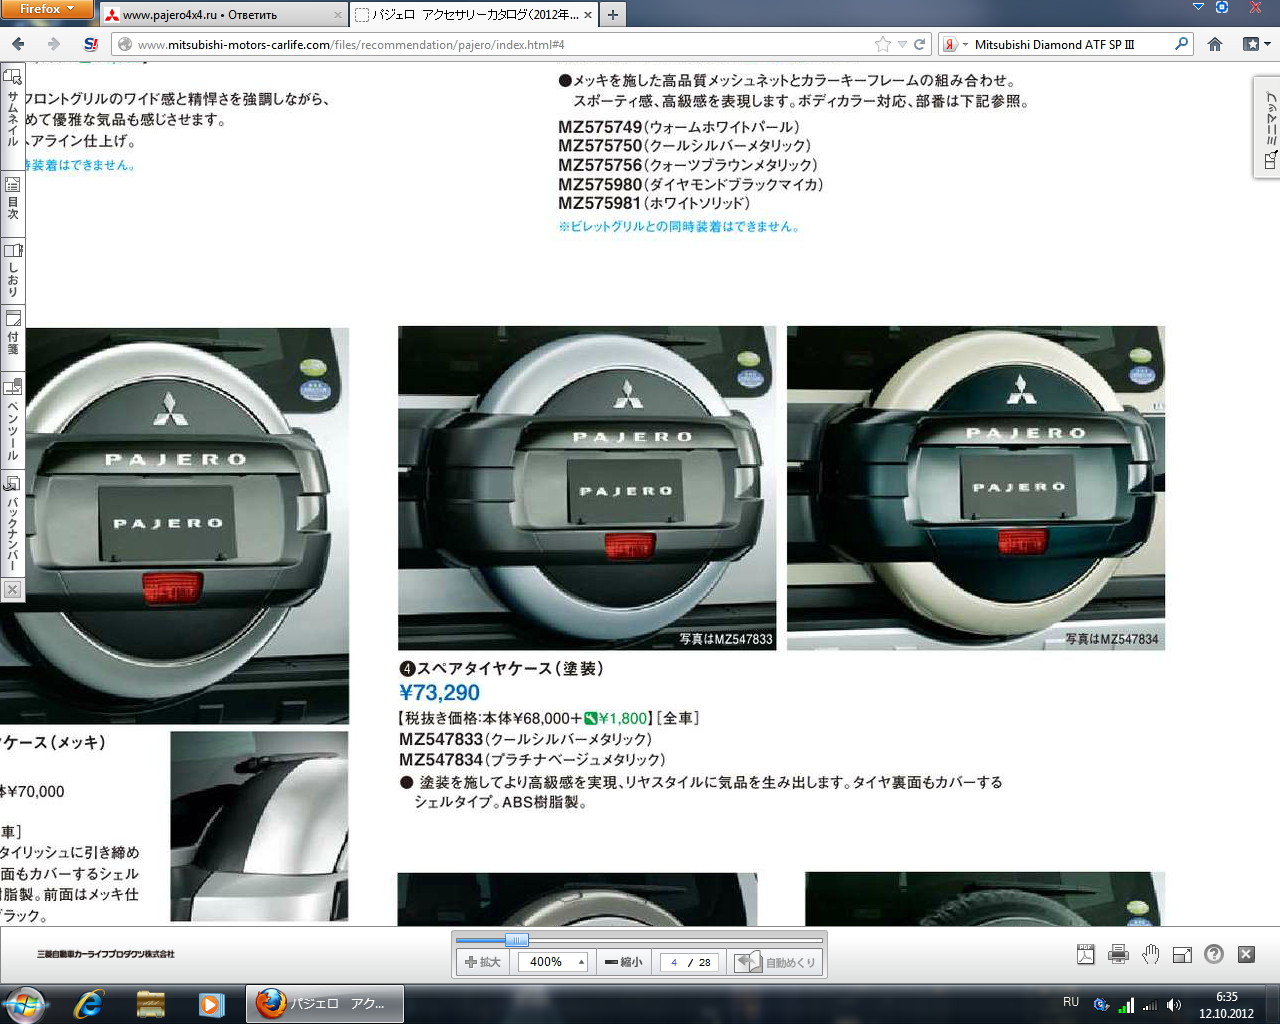Image resolution: width=1280 pixels, height=1024 pixels.
Task: Click the 縮小 zoom out button
Action: tap(624, 962)
